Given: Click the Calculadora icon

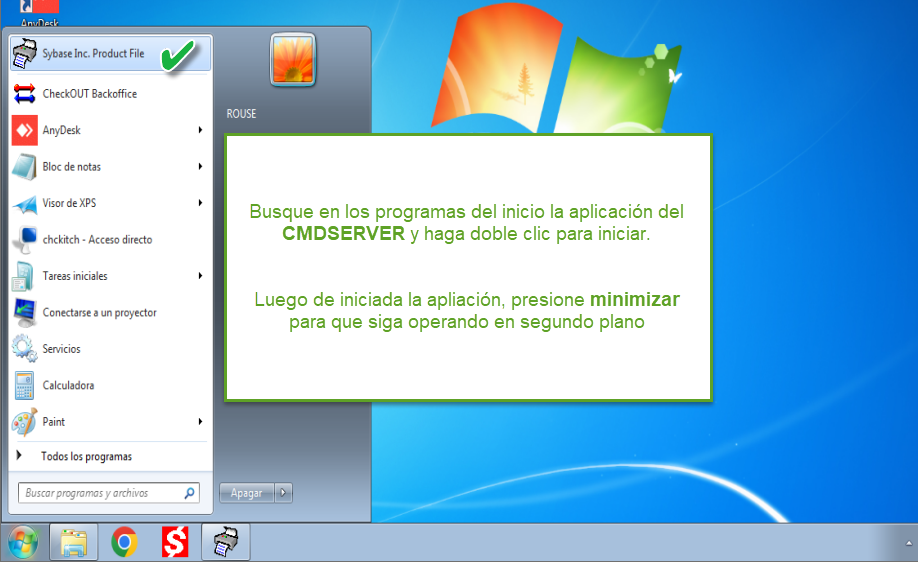Looking at the screenshot, I should coord(25,385).
